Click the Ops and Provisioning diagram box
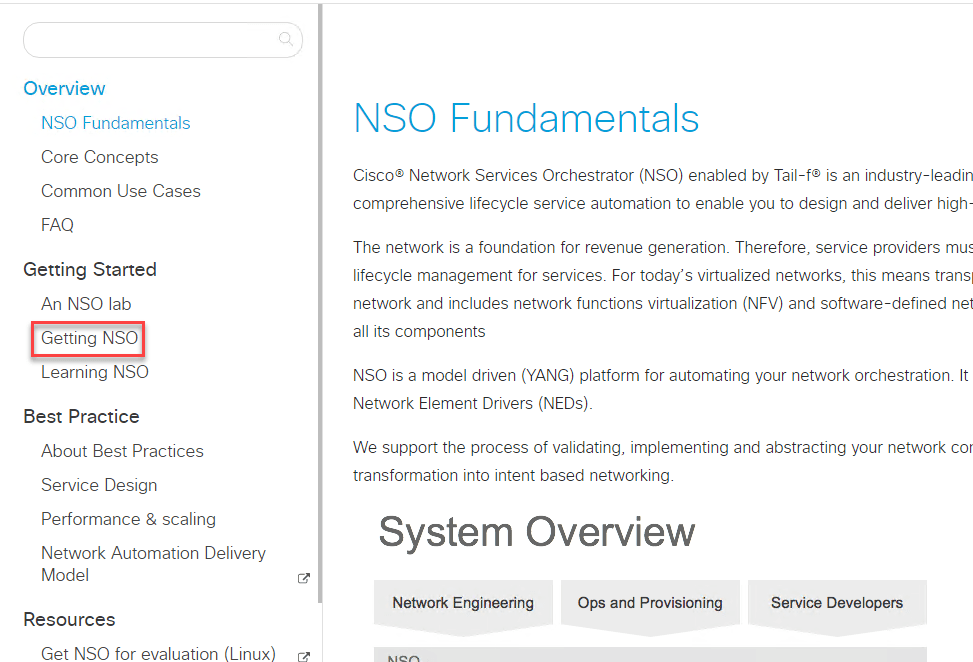Viewport: 973px width, 662px height. (x=650, y=603)
